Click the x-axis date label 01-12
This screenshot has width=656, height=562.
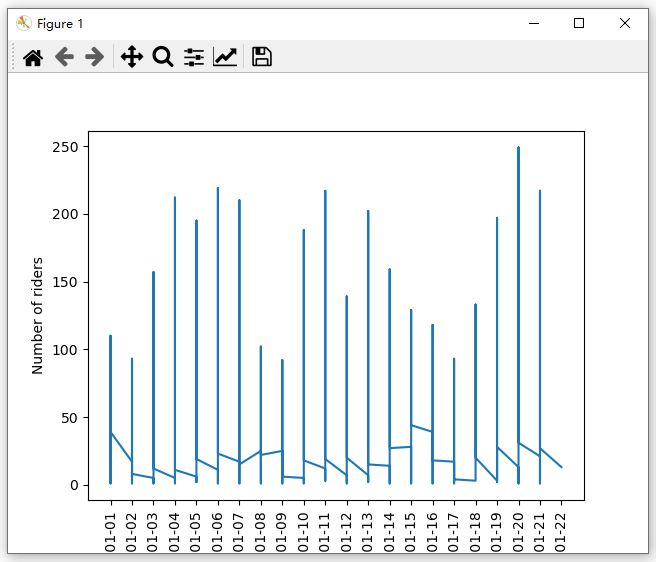coord(346,532)
